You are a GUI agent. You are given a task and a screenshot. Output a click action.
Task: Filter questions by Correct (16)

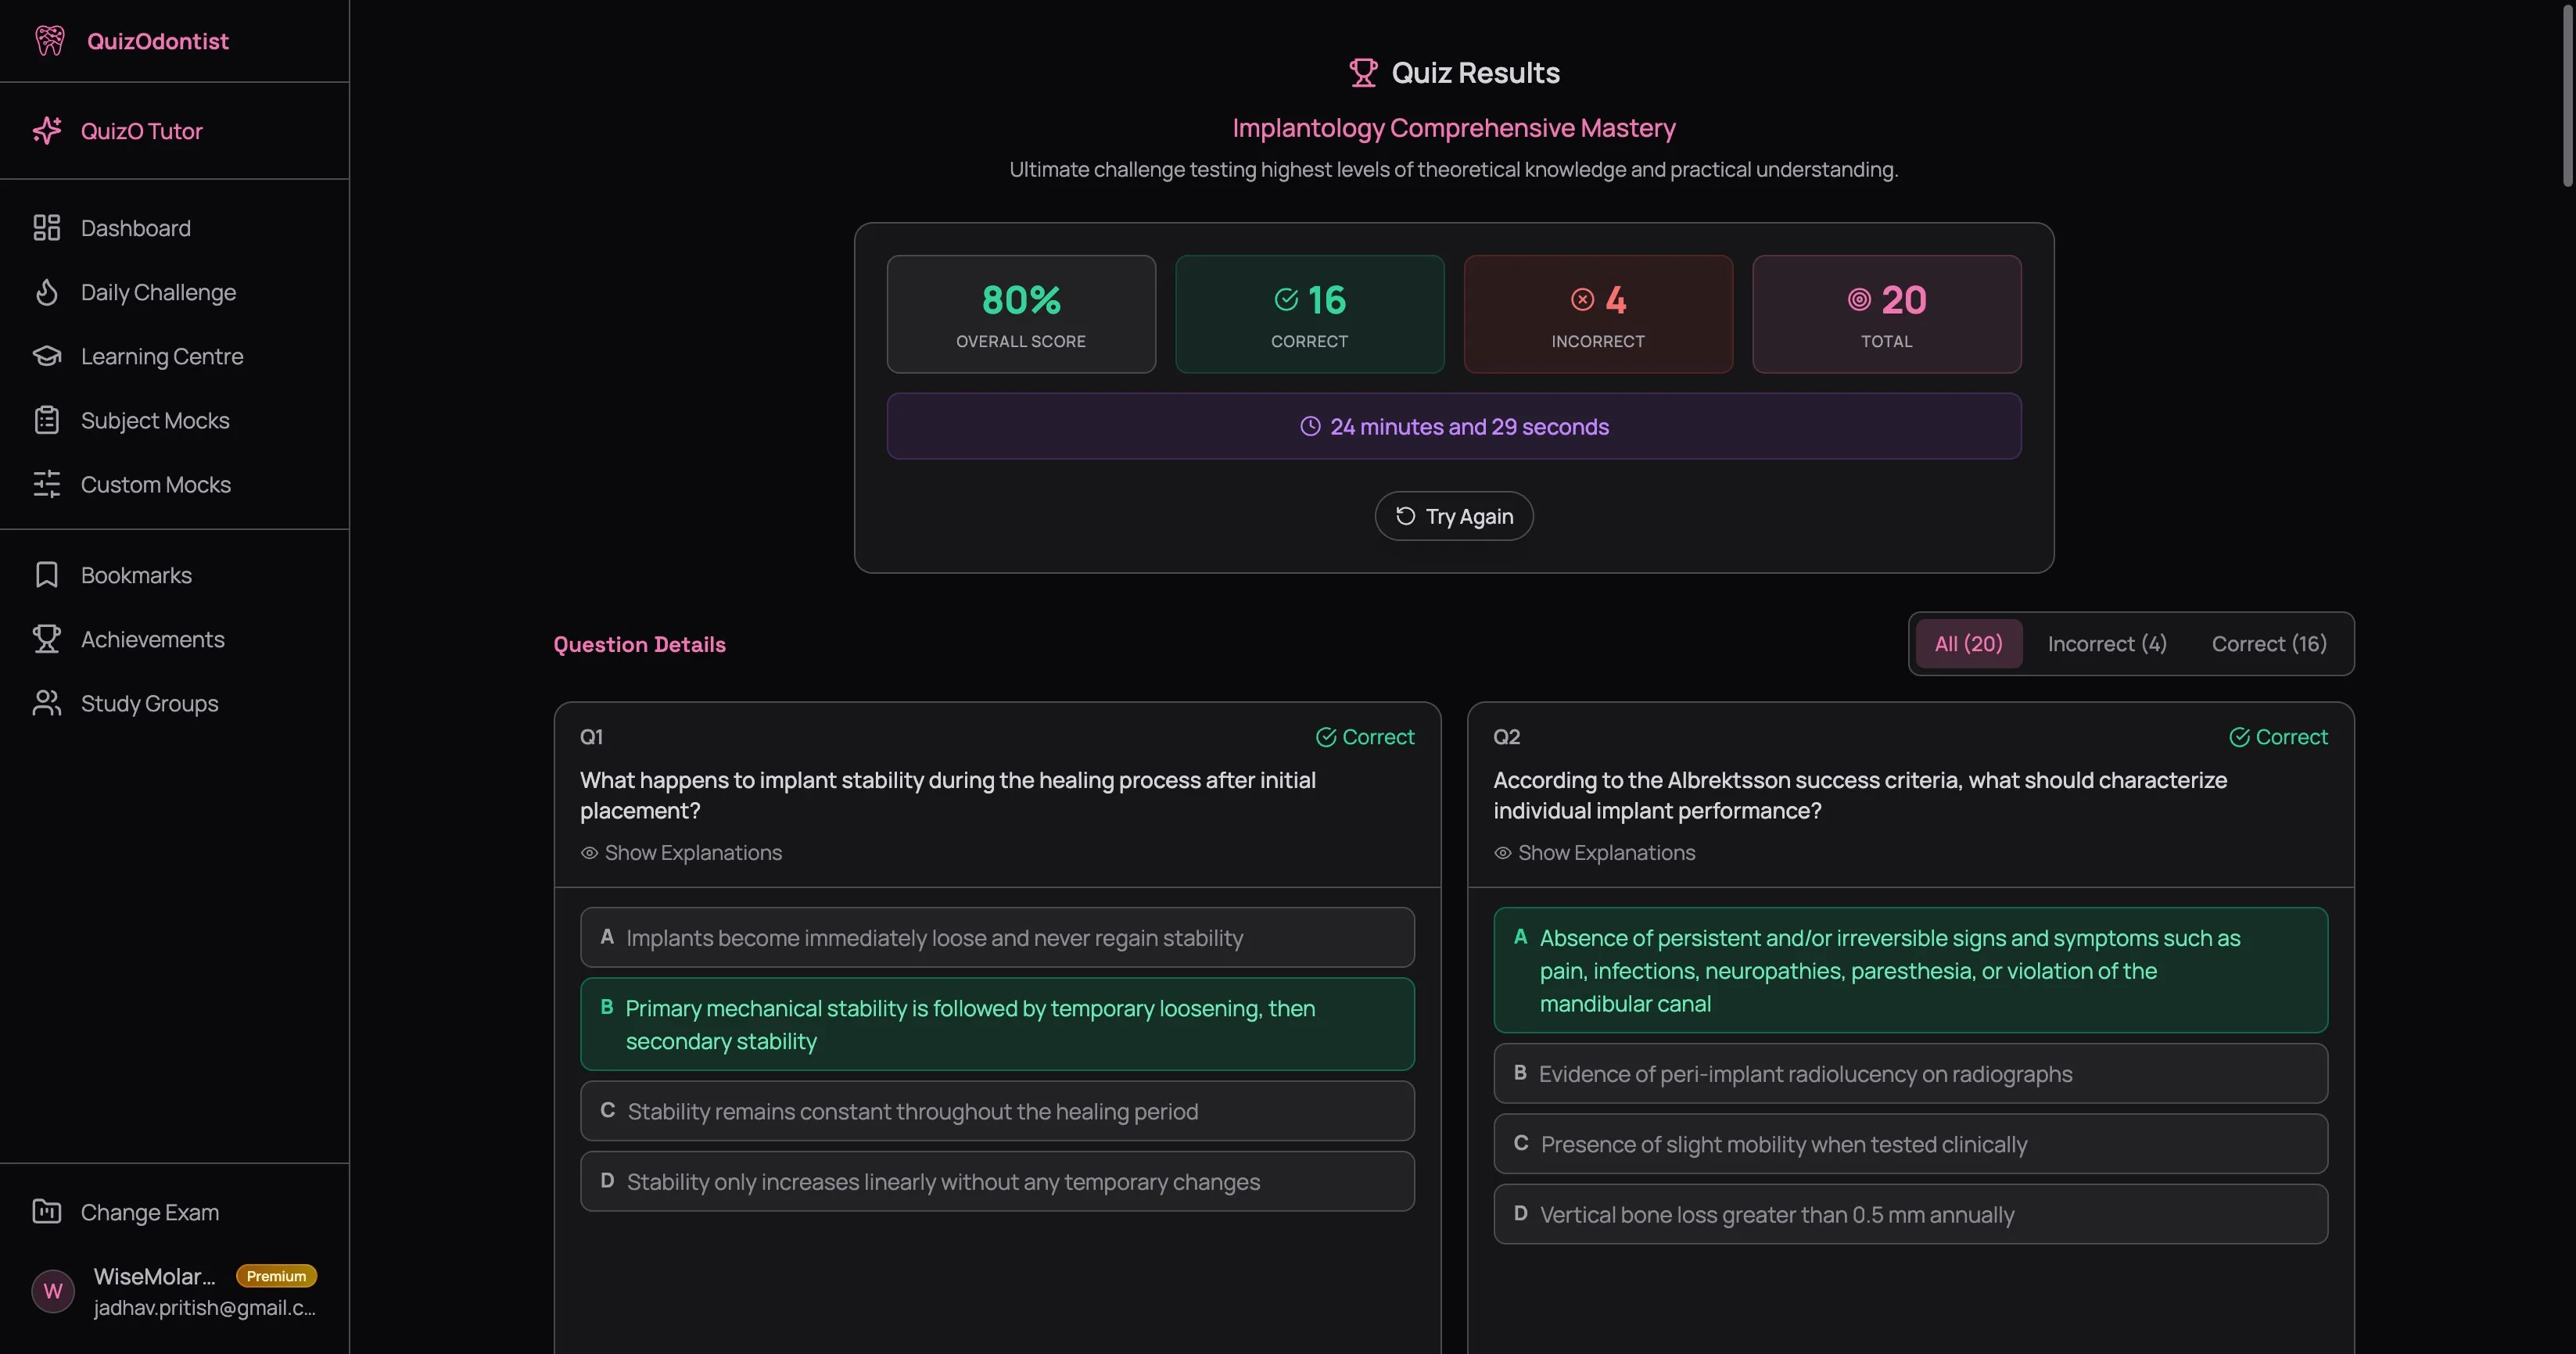2268,643
